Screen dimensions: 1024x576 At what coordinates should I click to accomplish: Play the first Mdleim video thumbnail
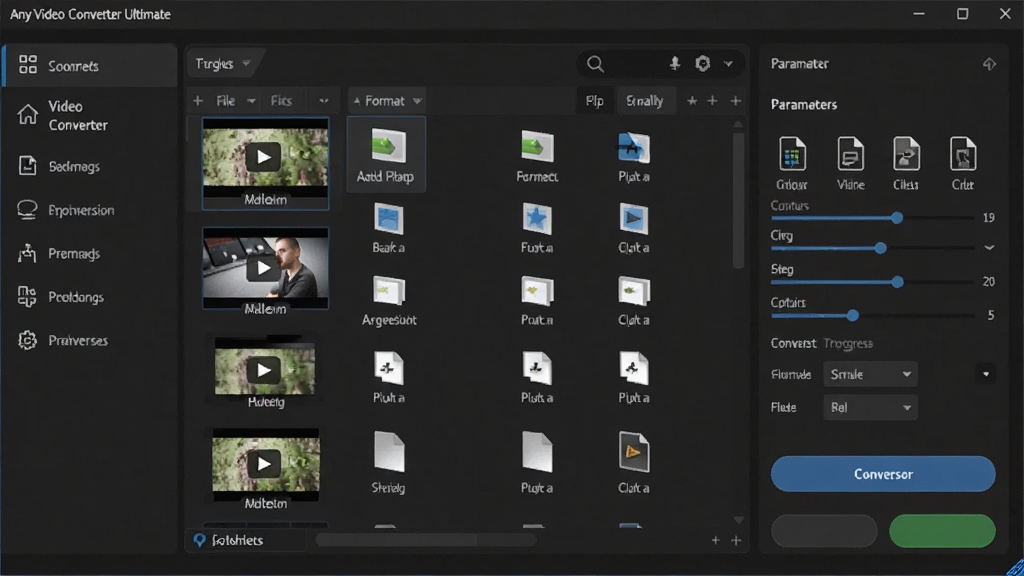(x=263, y=157)
